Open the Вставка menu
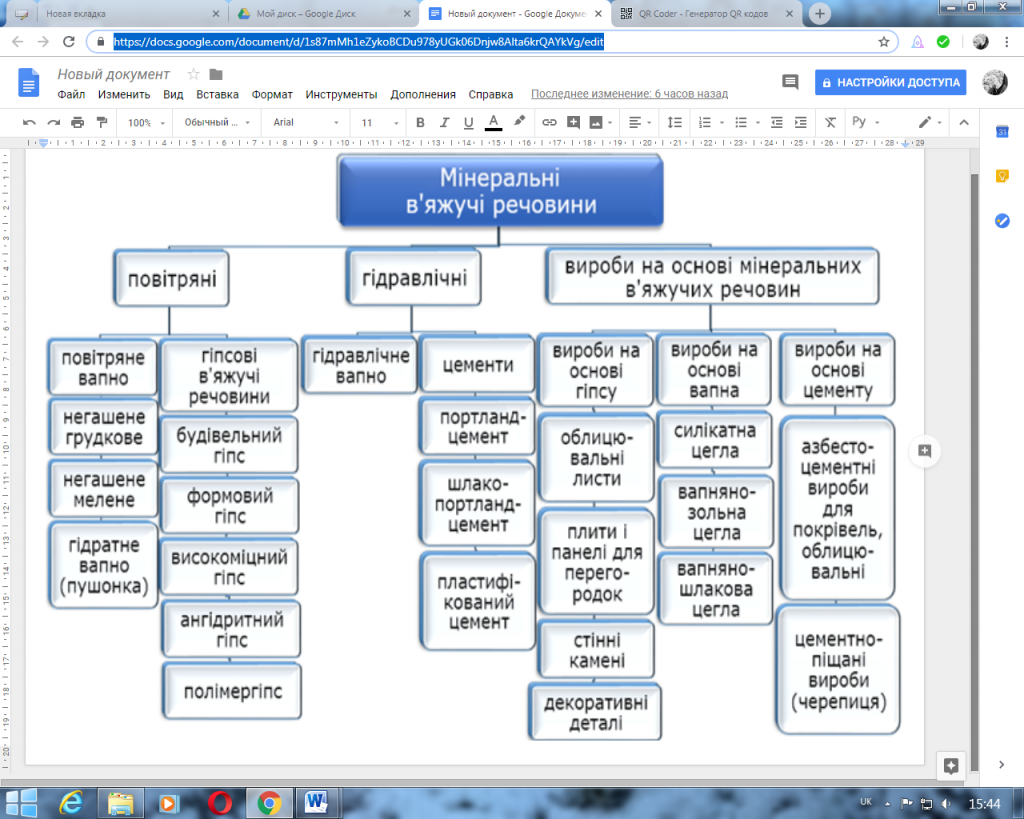This screenshot has width=1024, height=819. [217, 95]
